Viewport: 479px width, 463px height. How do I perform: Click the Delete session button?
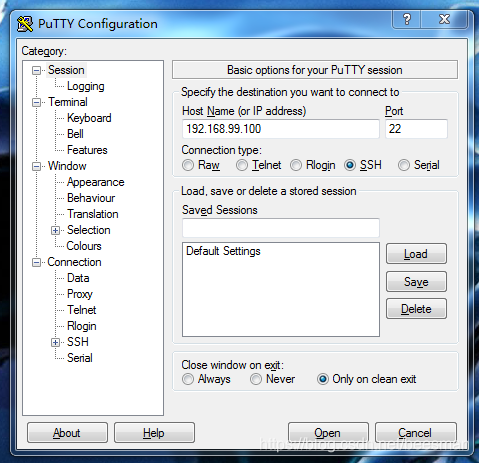click(416, 309)
